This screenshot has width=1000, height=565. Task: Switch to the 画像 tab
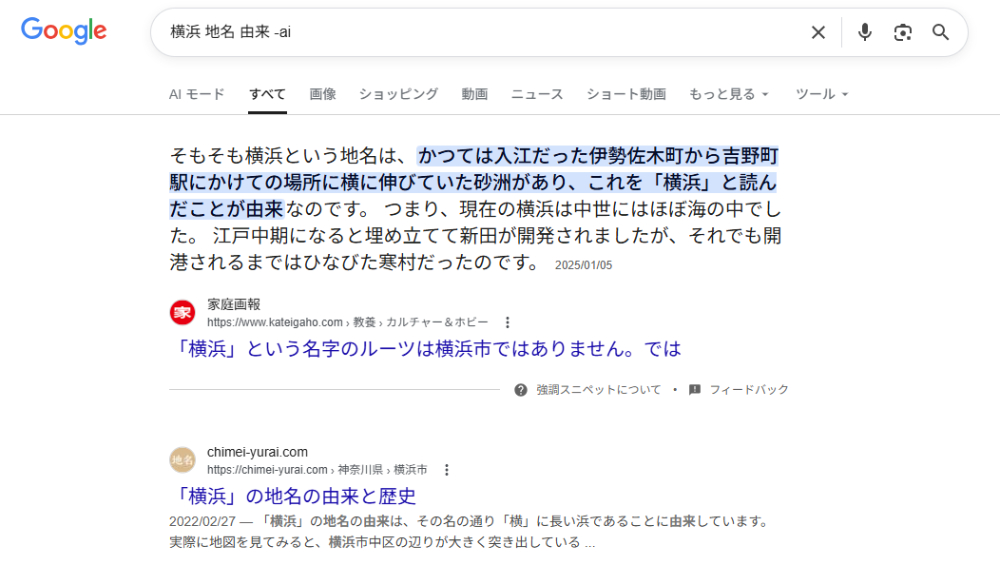(x=323, y=94)
